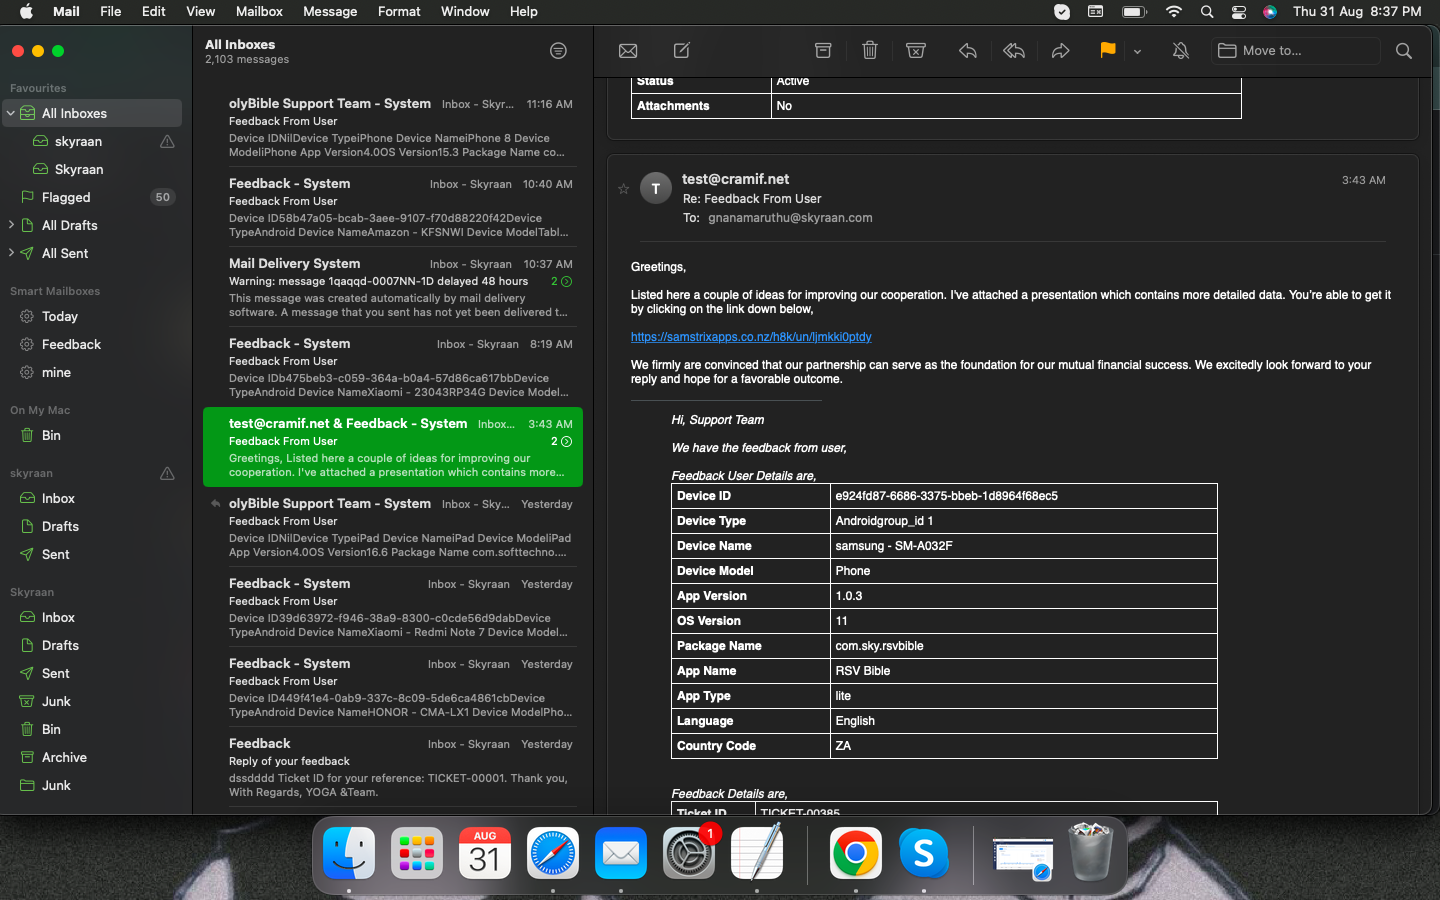
Task: Open the Mailbox menu
Action: (x=259, y=11)
